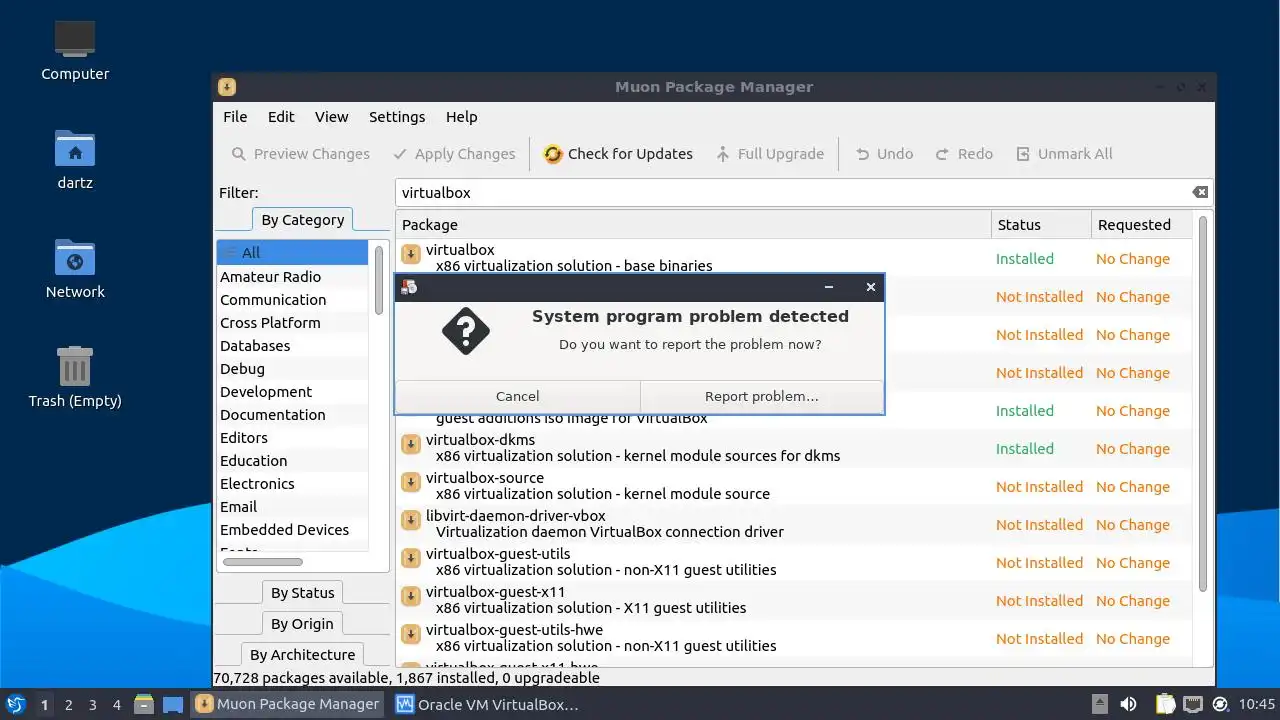Open the Lubuntu start menu

[x=15, y=704]
